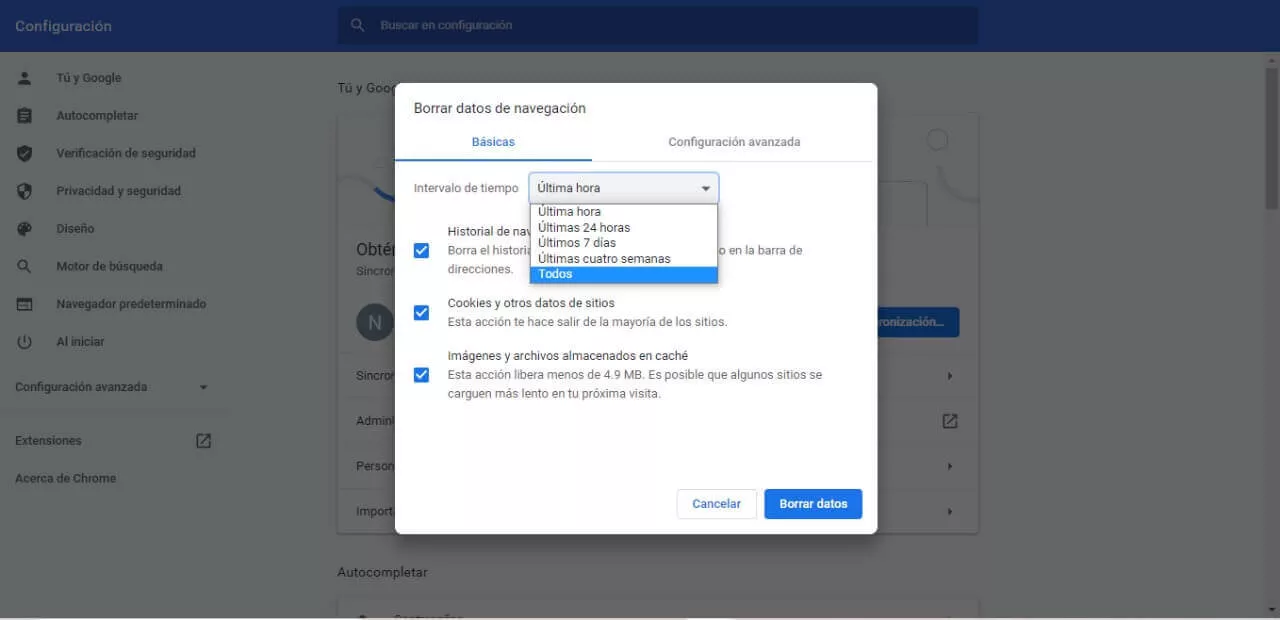Screen dimensions: 1280x620
Task: Click the Tú y Google person icon
Action: (x=25, y=78)
